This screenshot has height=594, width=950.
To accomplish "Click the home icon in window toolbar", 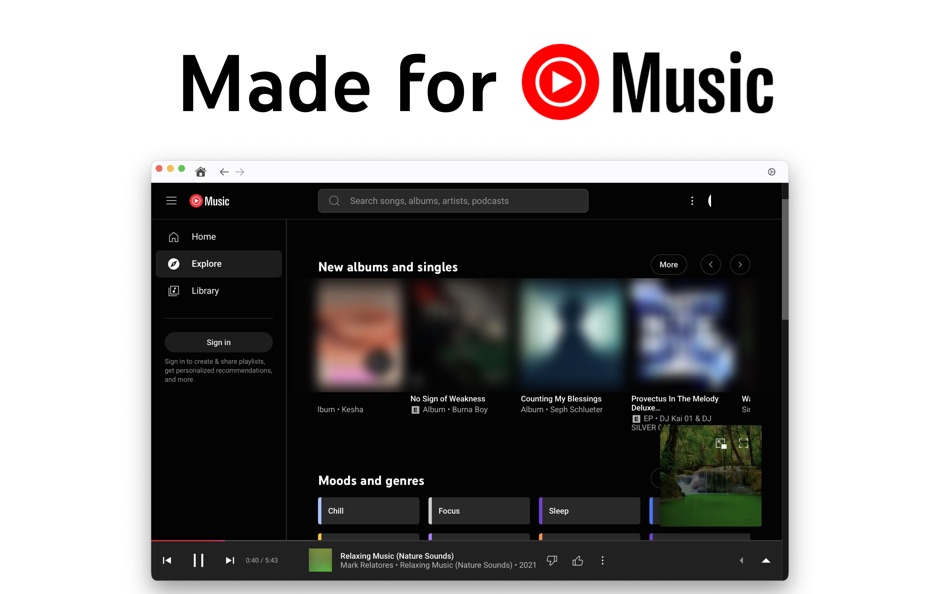I will tap(201, 172).
